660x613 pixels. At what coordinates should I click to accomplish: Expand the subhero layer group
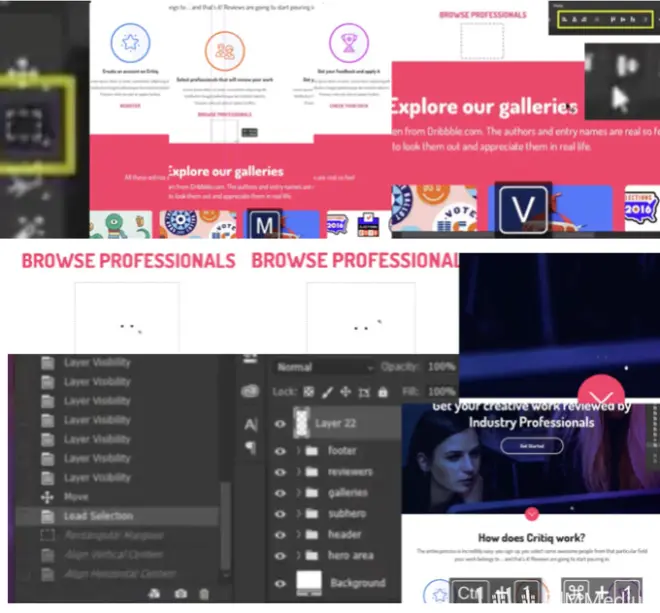(x=298, y=514)
